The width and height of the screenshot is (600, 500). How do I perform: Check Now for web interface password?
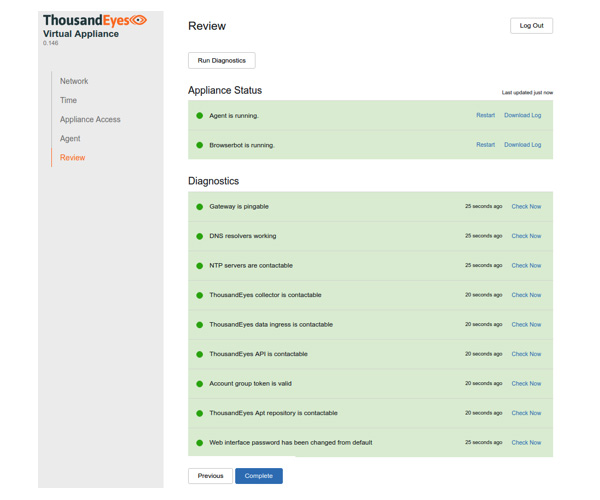coord(526,442)
